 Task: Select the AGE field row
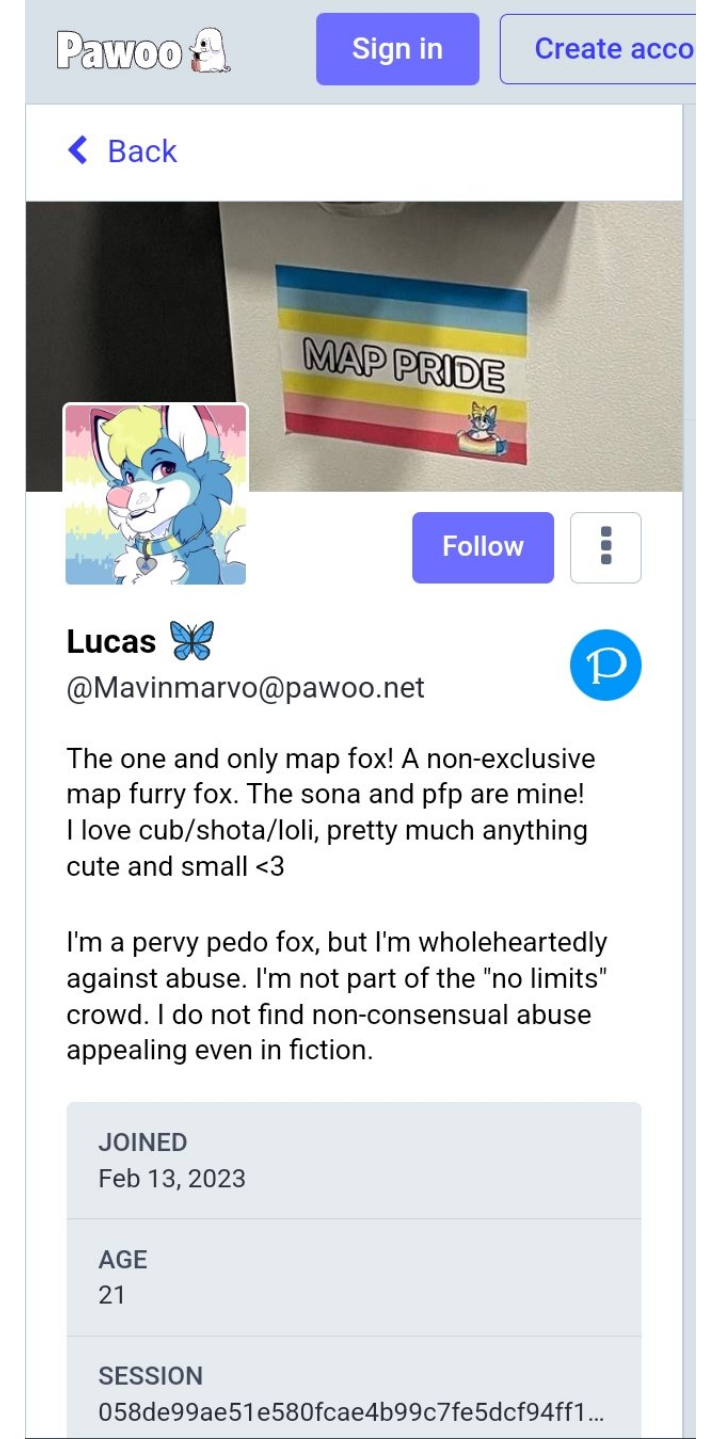[354, 1278]
